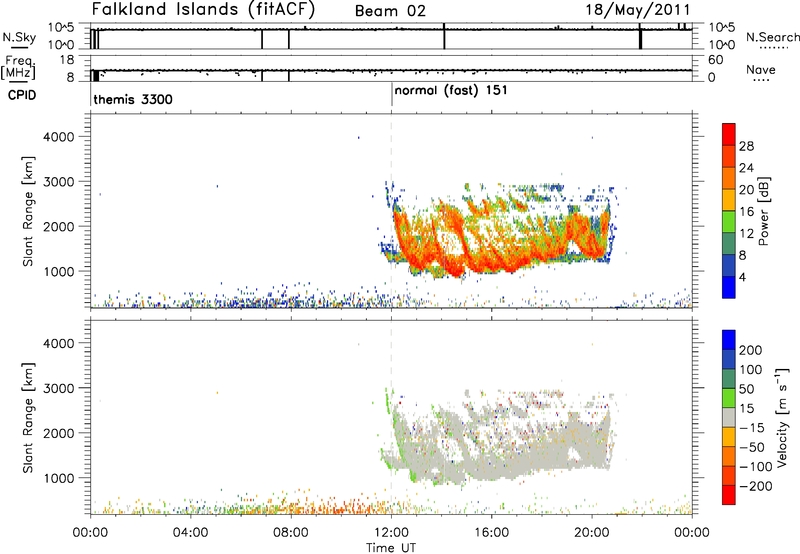The width and height of the screenshot is (800, 554).
Task: Click "Slant Range [km]" label of the velocity panel
Action: [x=28, y=418]
